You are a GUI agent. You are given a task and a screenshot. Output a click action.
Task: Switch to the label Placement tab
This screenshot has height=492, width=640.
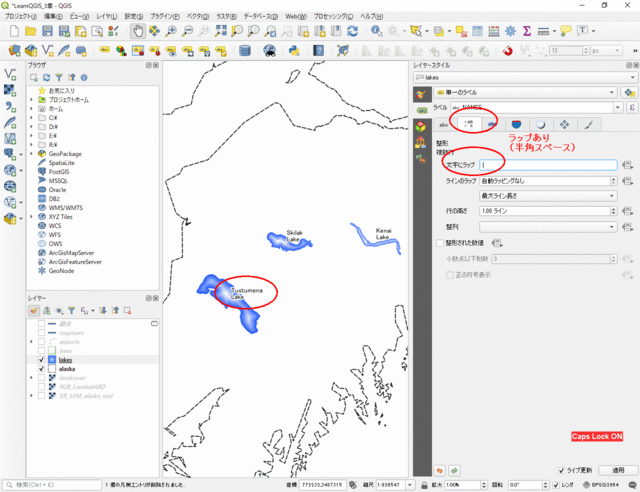564,125
